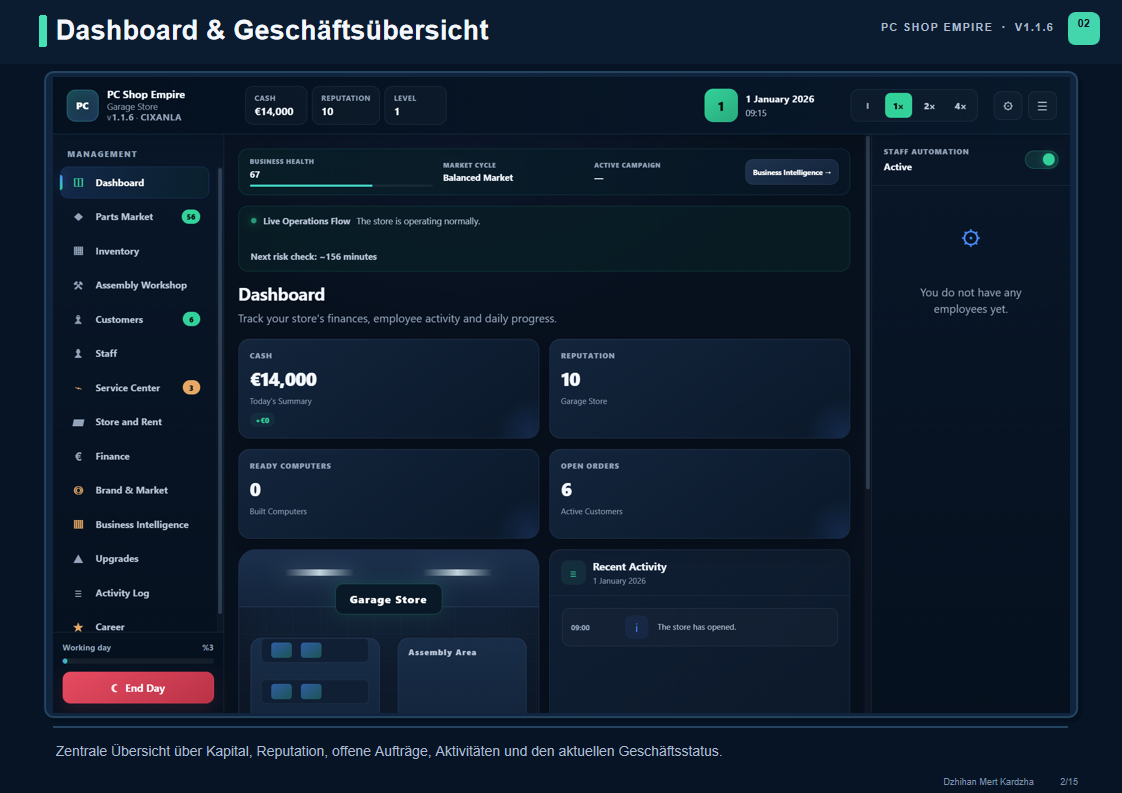Click the PC logo icon in header
The height and width of the screenshot is (793, 1122).
point(82,106)
